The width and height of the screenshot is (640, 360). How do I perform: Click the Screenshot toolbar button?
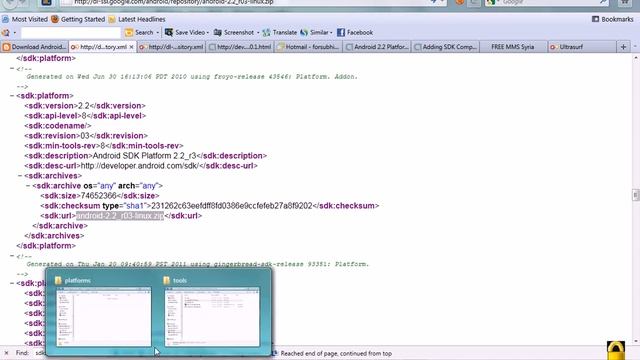(x=234, y=32)
